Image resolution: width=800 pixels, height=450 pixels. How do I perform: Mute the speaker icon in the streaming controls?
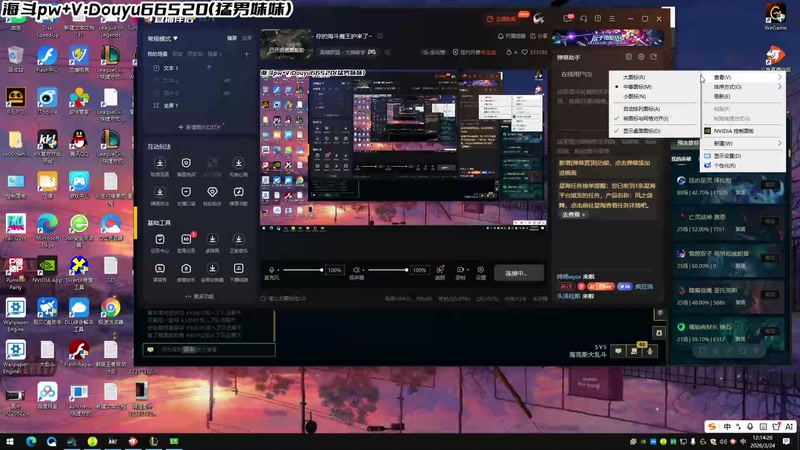point(356,270)
